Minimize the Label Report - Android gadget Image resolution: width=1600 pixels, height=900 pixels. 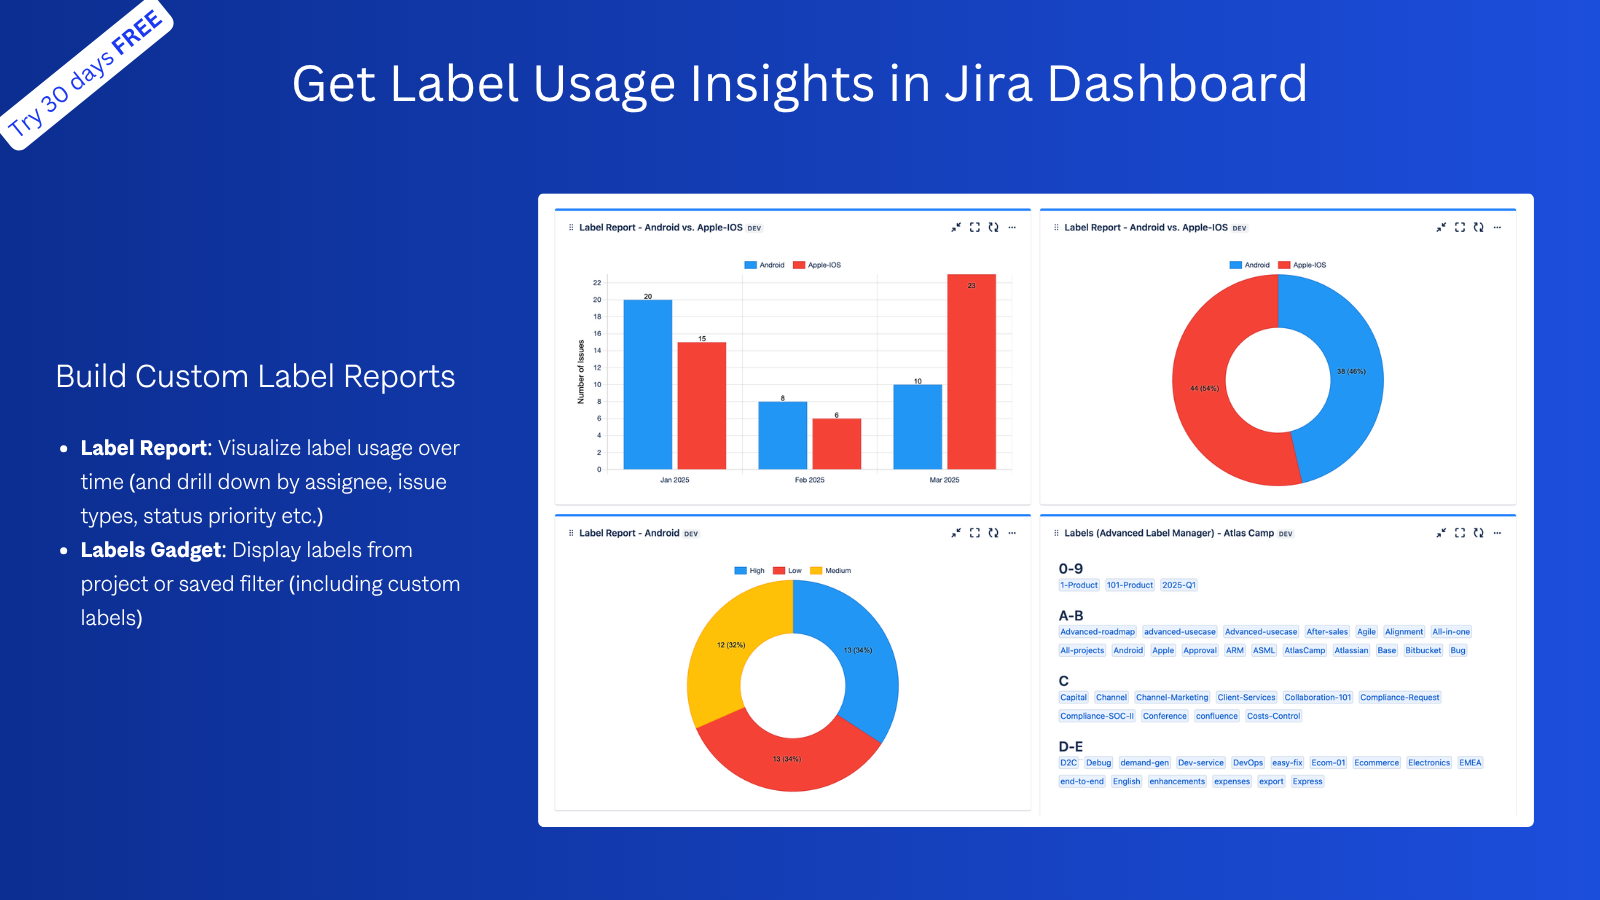click(956, 533)
